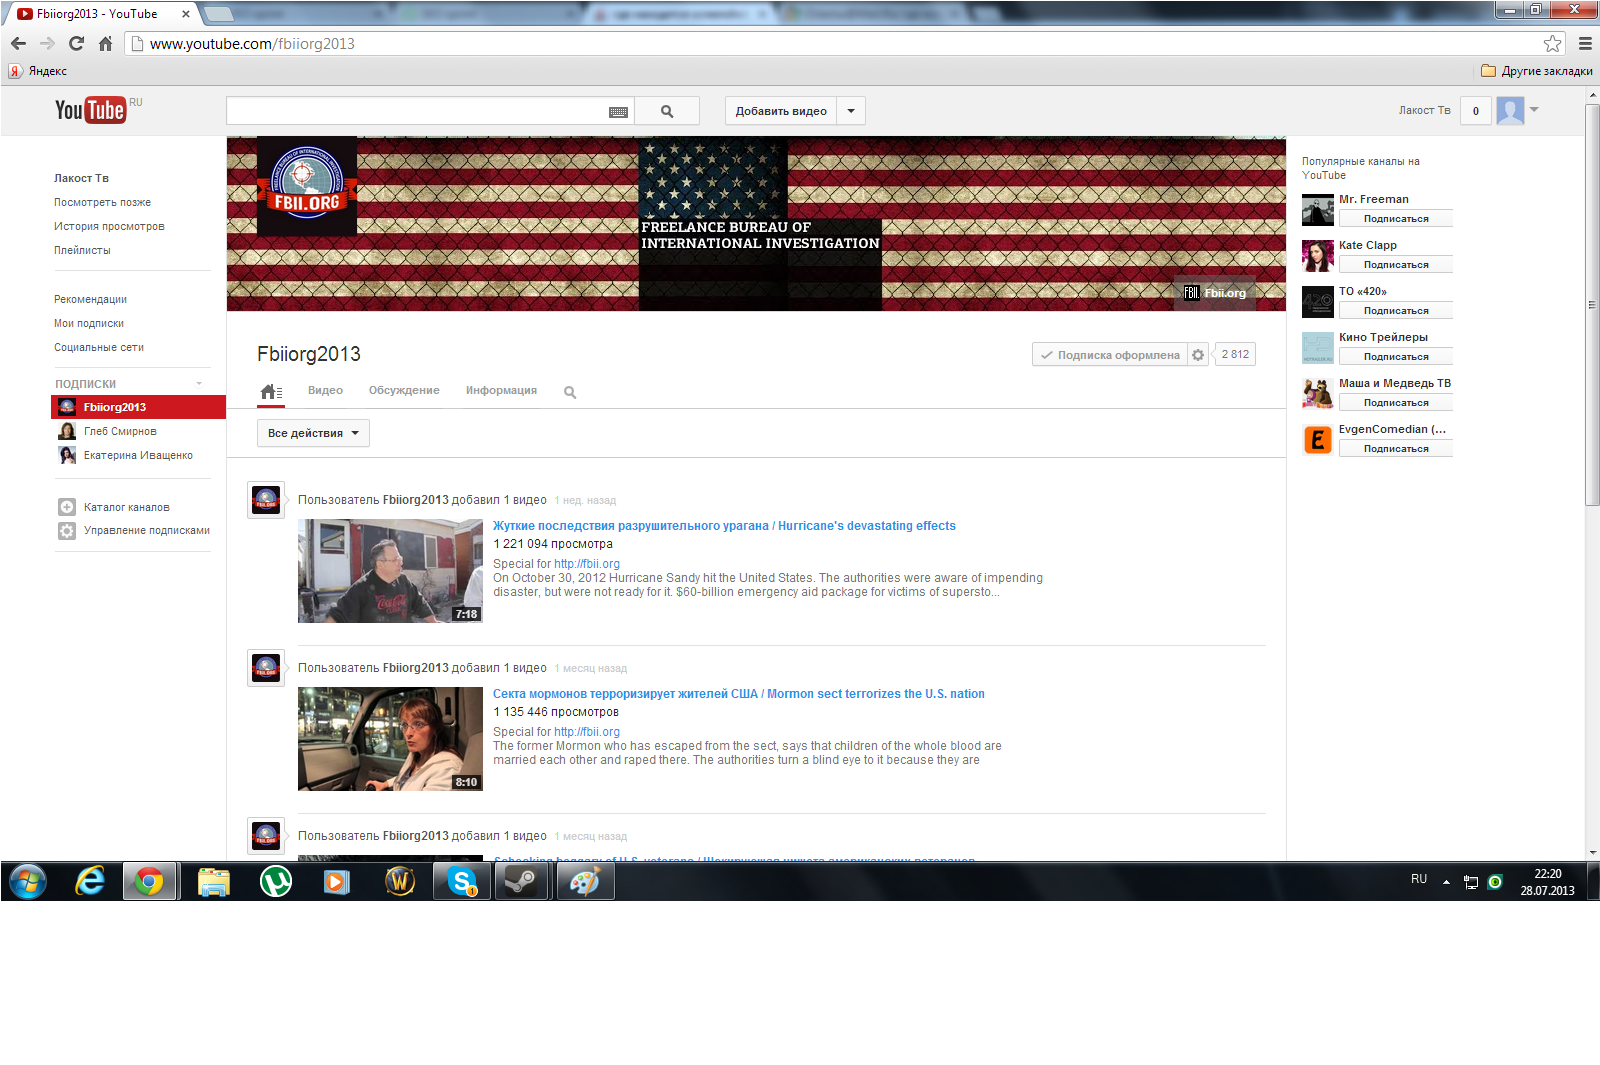
Task: Open Посмотреть позже in the sidebar
Action: click(x=102, y=202)
